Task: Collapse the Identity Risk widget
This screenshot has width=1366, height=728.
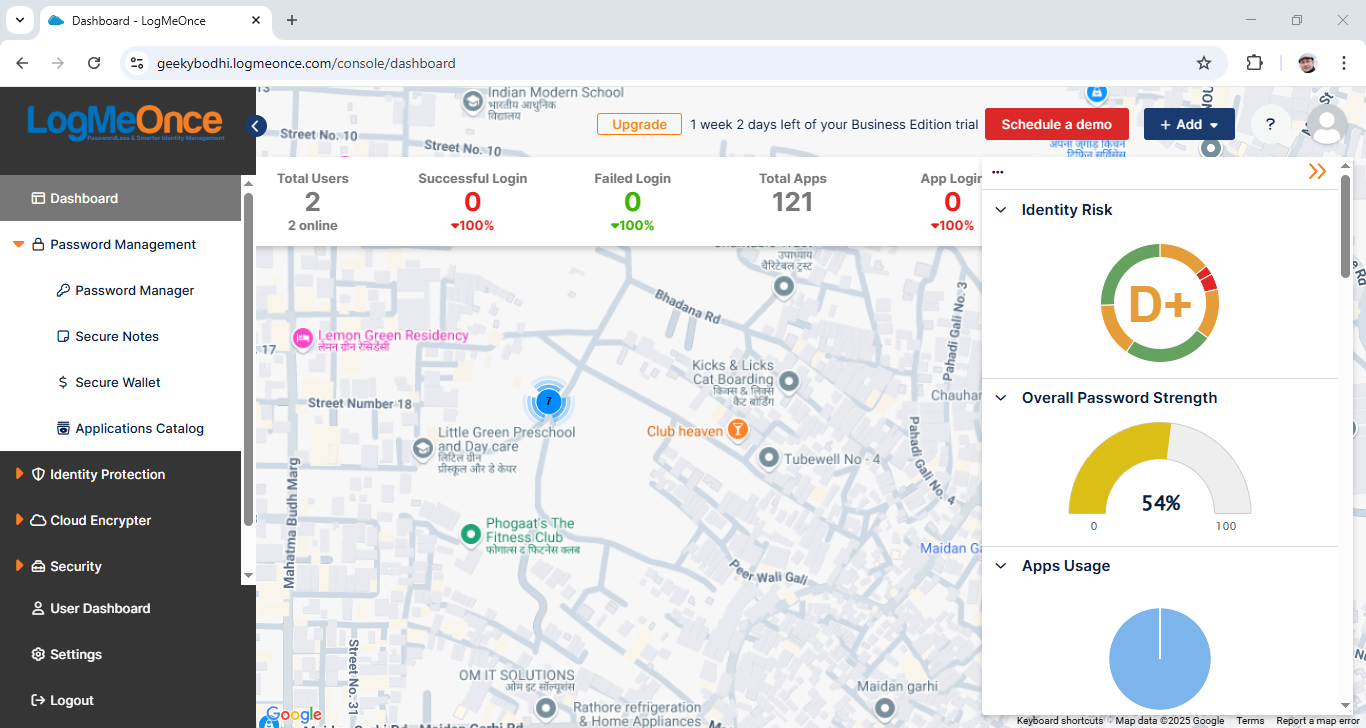Action: [x=1000, y=210]
